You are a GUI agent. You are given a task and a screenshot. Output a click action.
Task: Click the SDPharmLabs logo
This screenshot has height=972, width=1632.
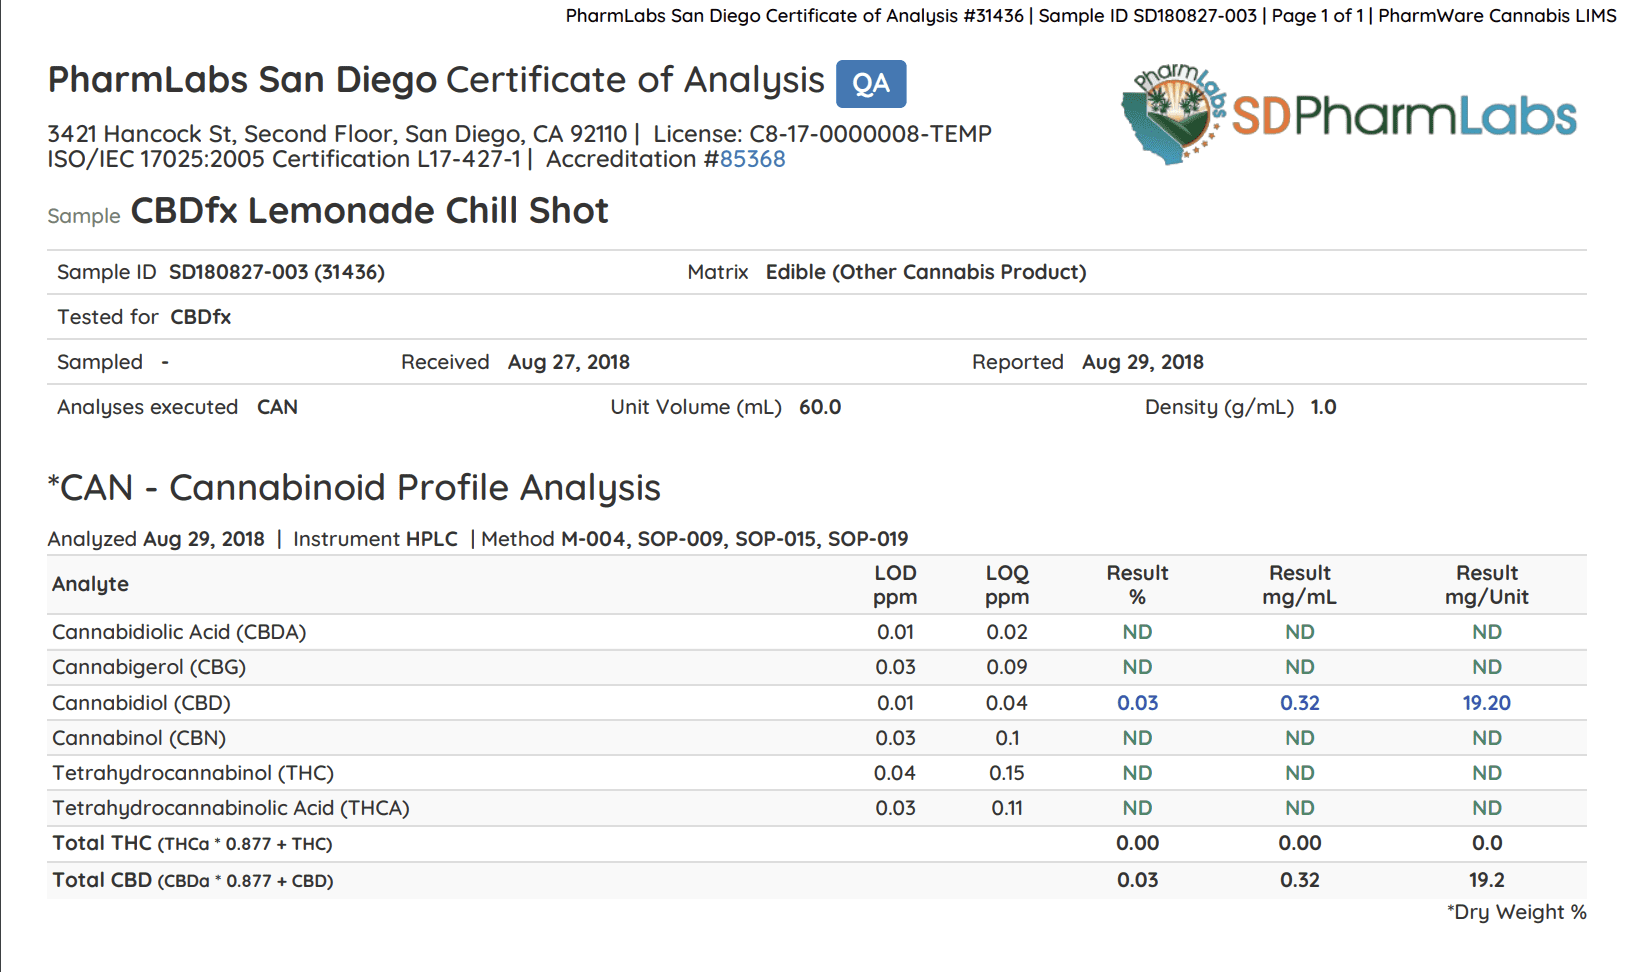tap(1349, 113)
